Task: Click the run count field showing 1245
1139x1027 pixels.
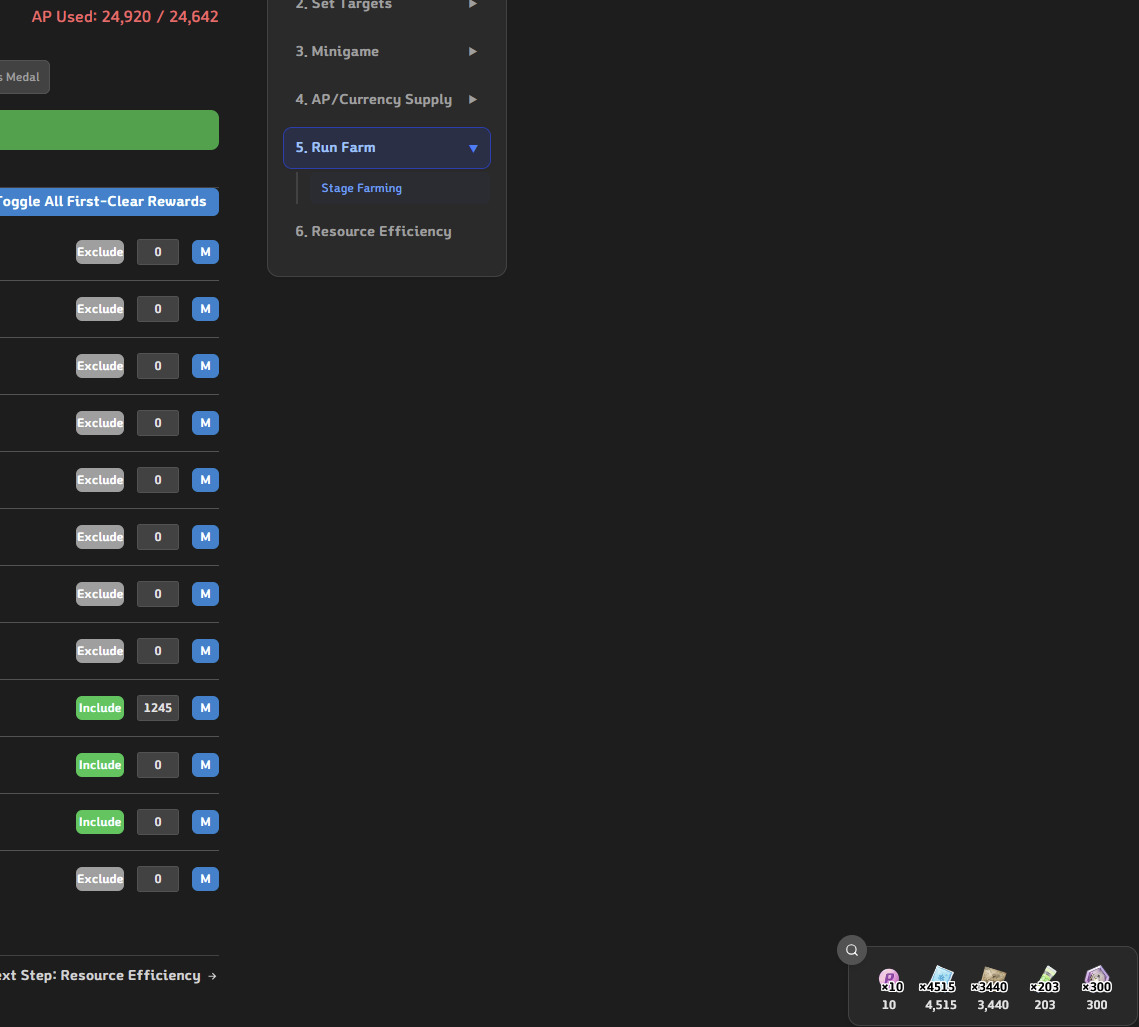Action: [x=158, y=708]
